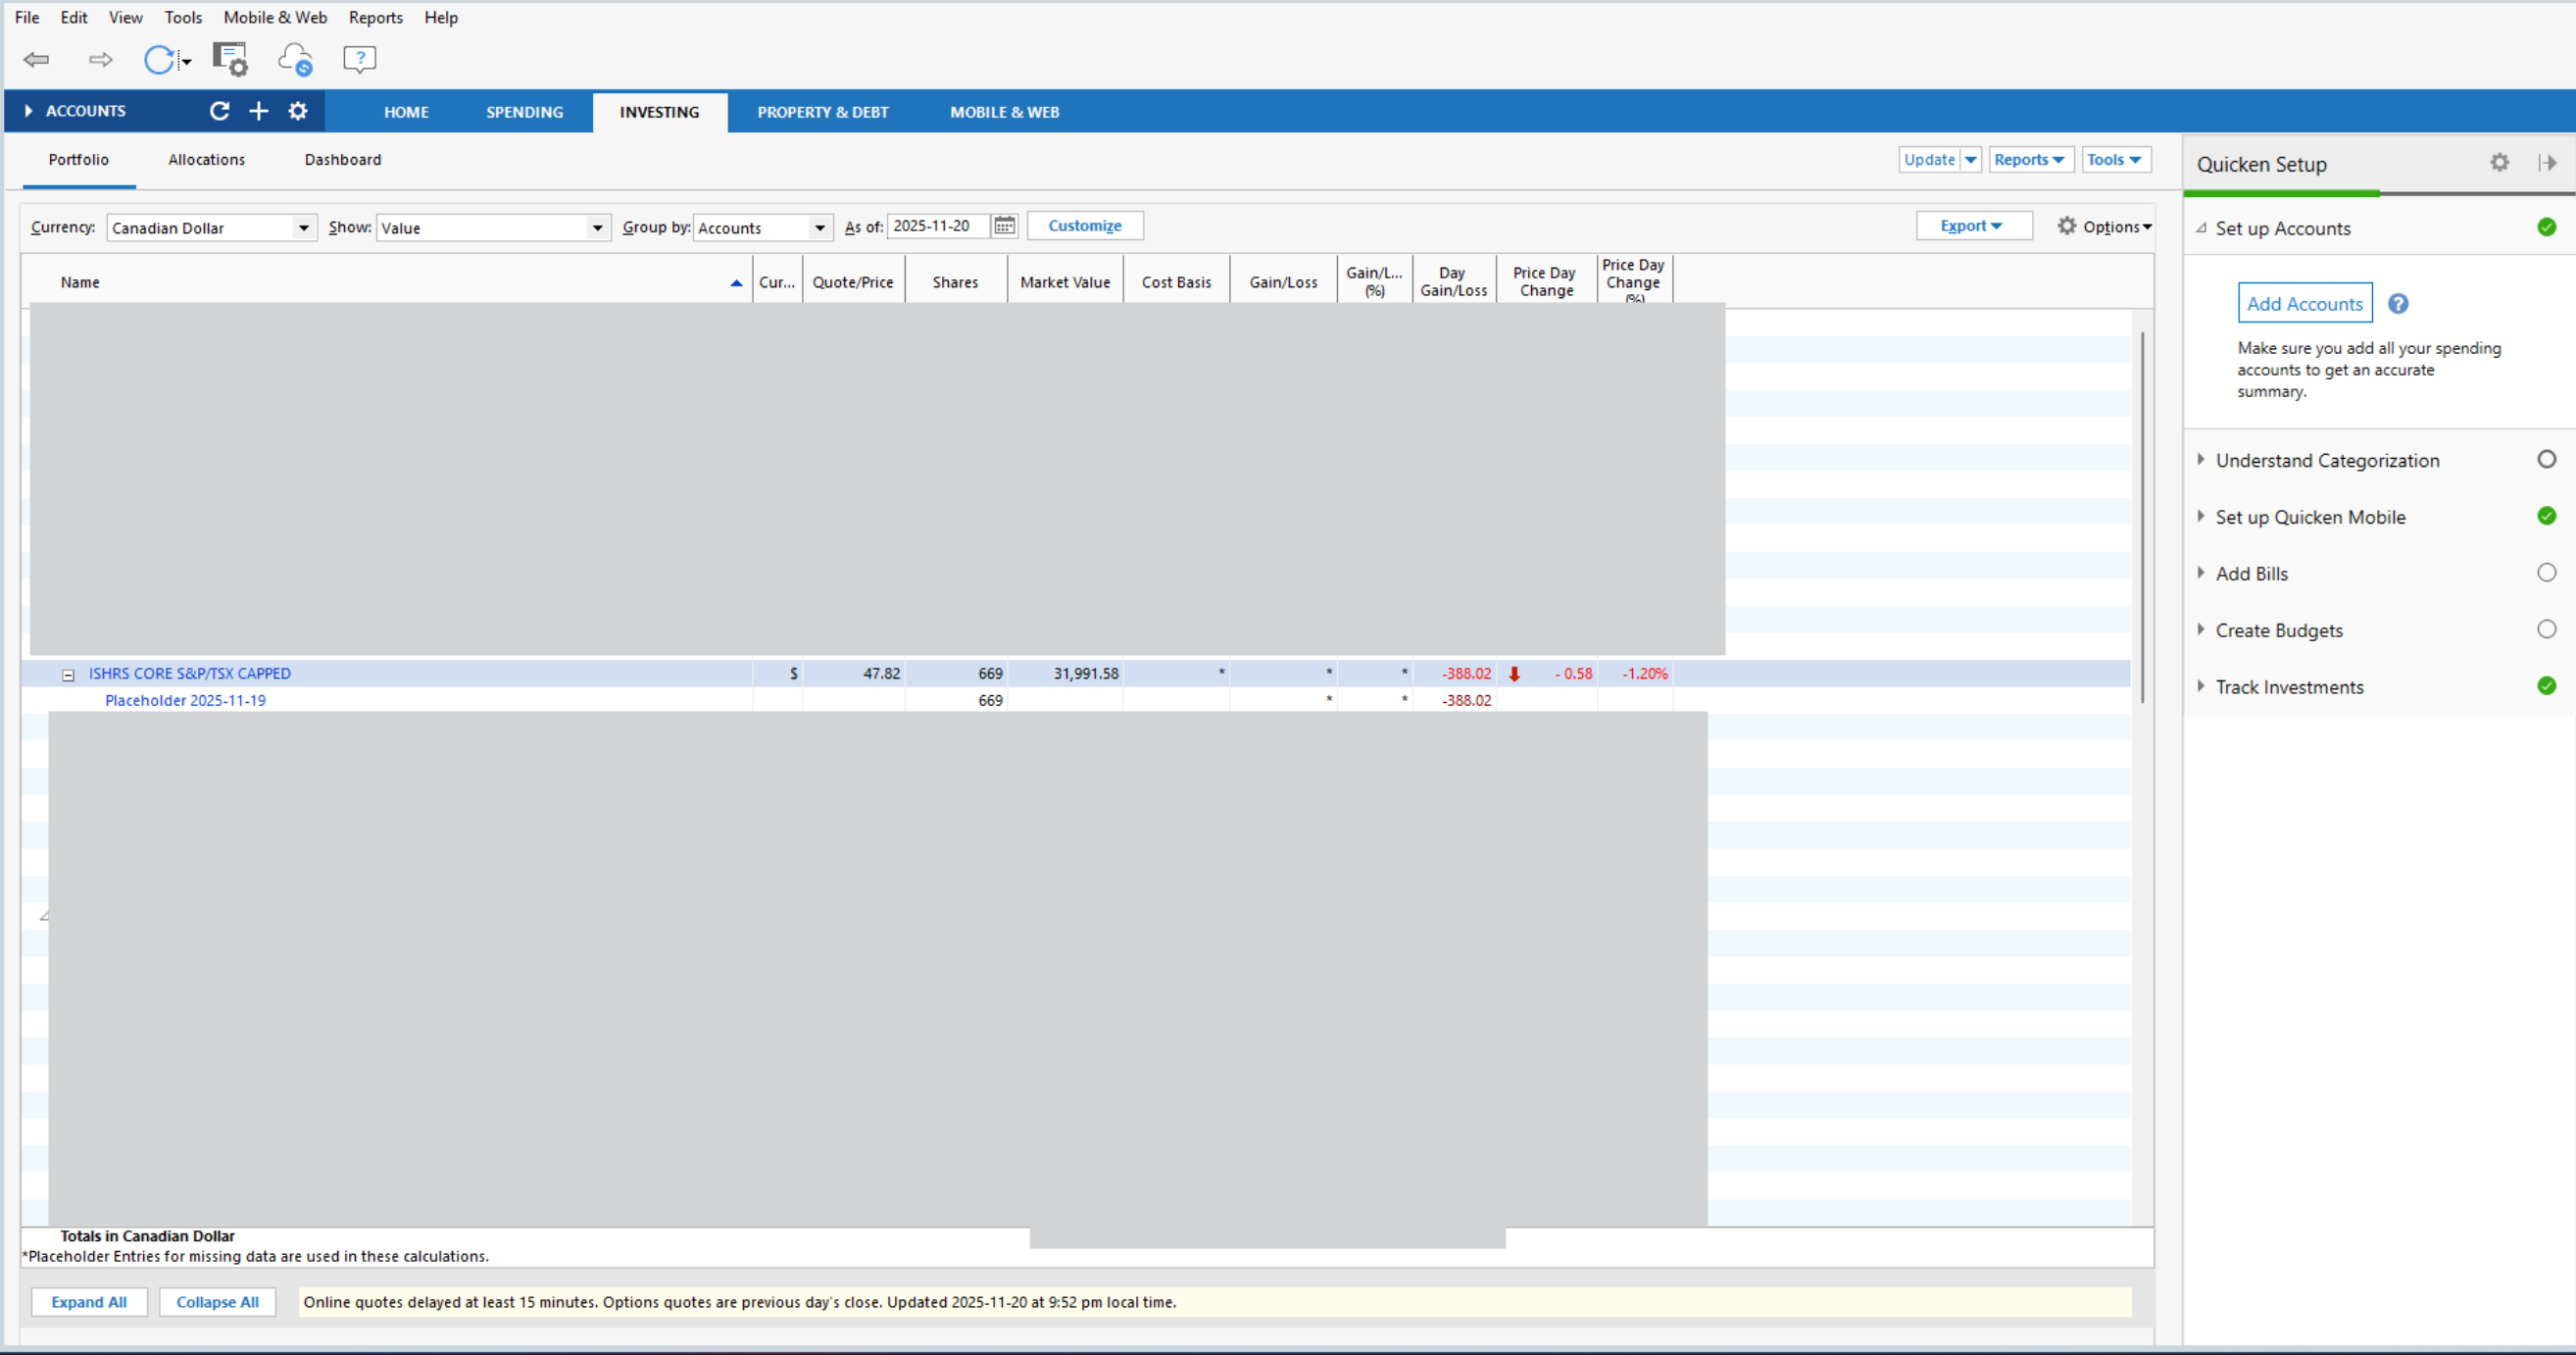The width and height of the screenshot is (2576, 1355).
Task: Switch to the Allocations tab
Action: point(206,160)
